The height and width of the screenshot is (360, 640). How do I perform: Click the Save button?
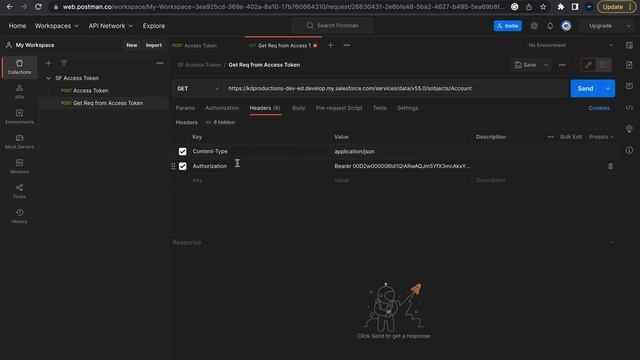click(x=525, y=65)
